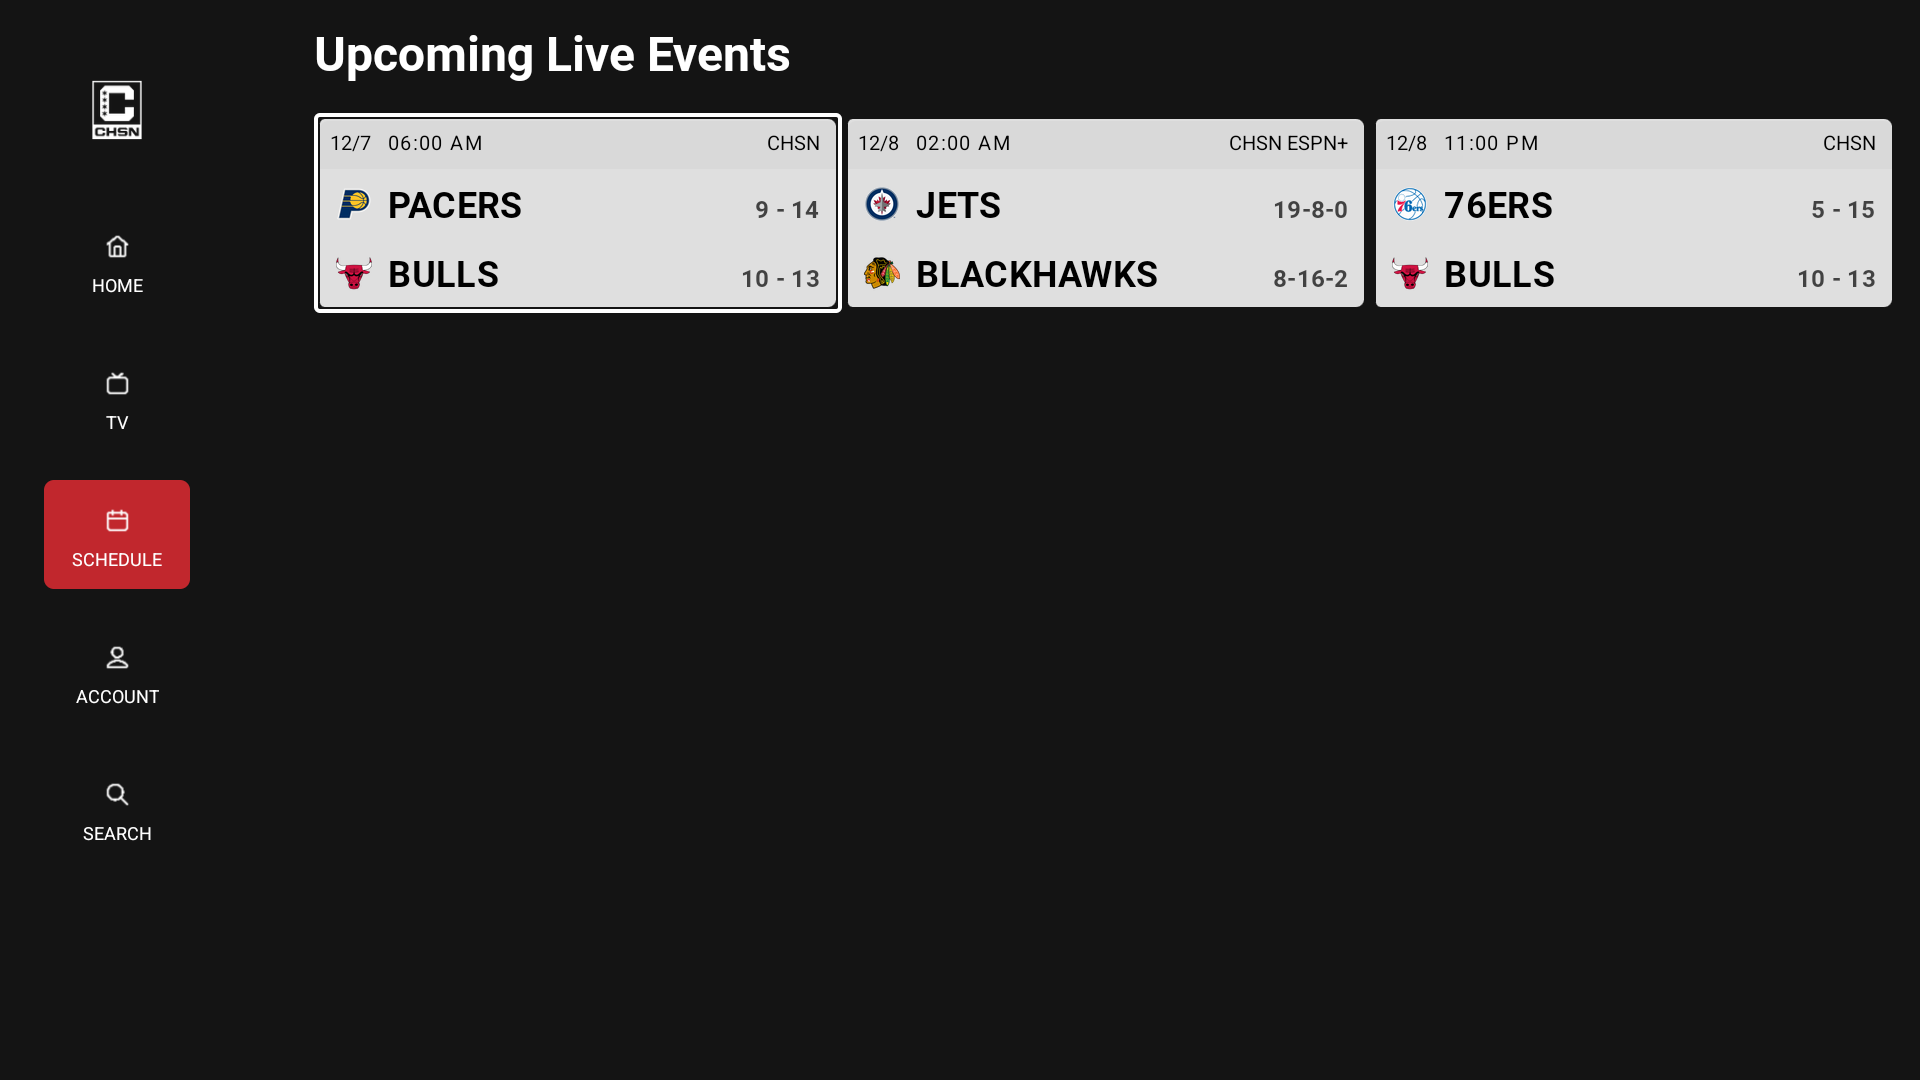Image resolution: width=1920 pixels, height=1080 pixels.
Task: Click the Bulls logo in Pacers game card
Action: pyautogui.click(x=354, y=273)
